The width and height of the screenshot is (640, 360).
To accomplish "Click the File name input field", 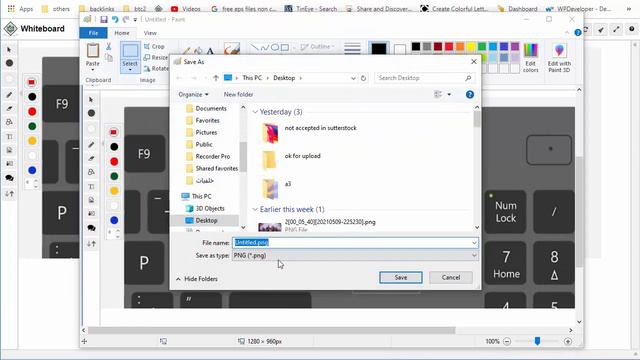I will pyautogui.click(x=355, y=243).
